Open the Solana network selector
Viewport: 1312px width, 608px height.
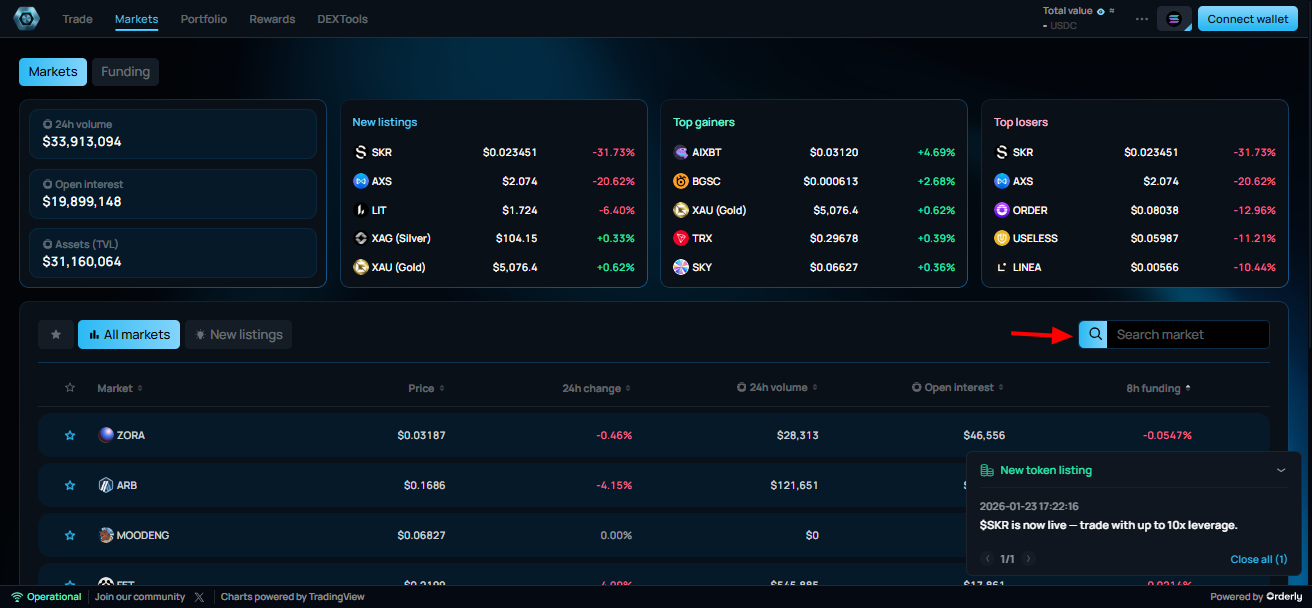pos(1174,19)
